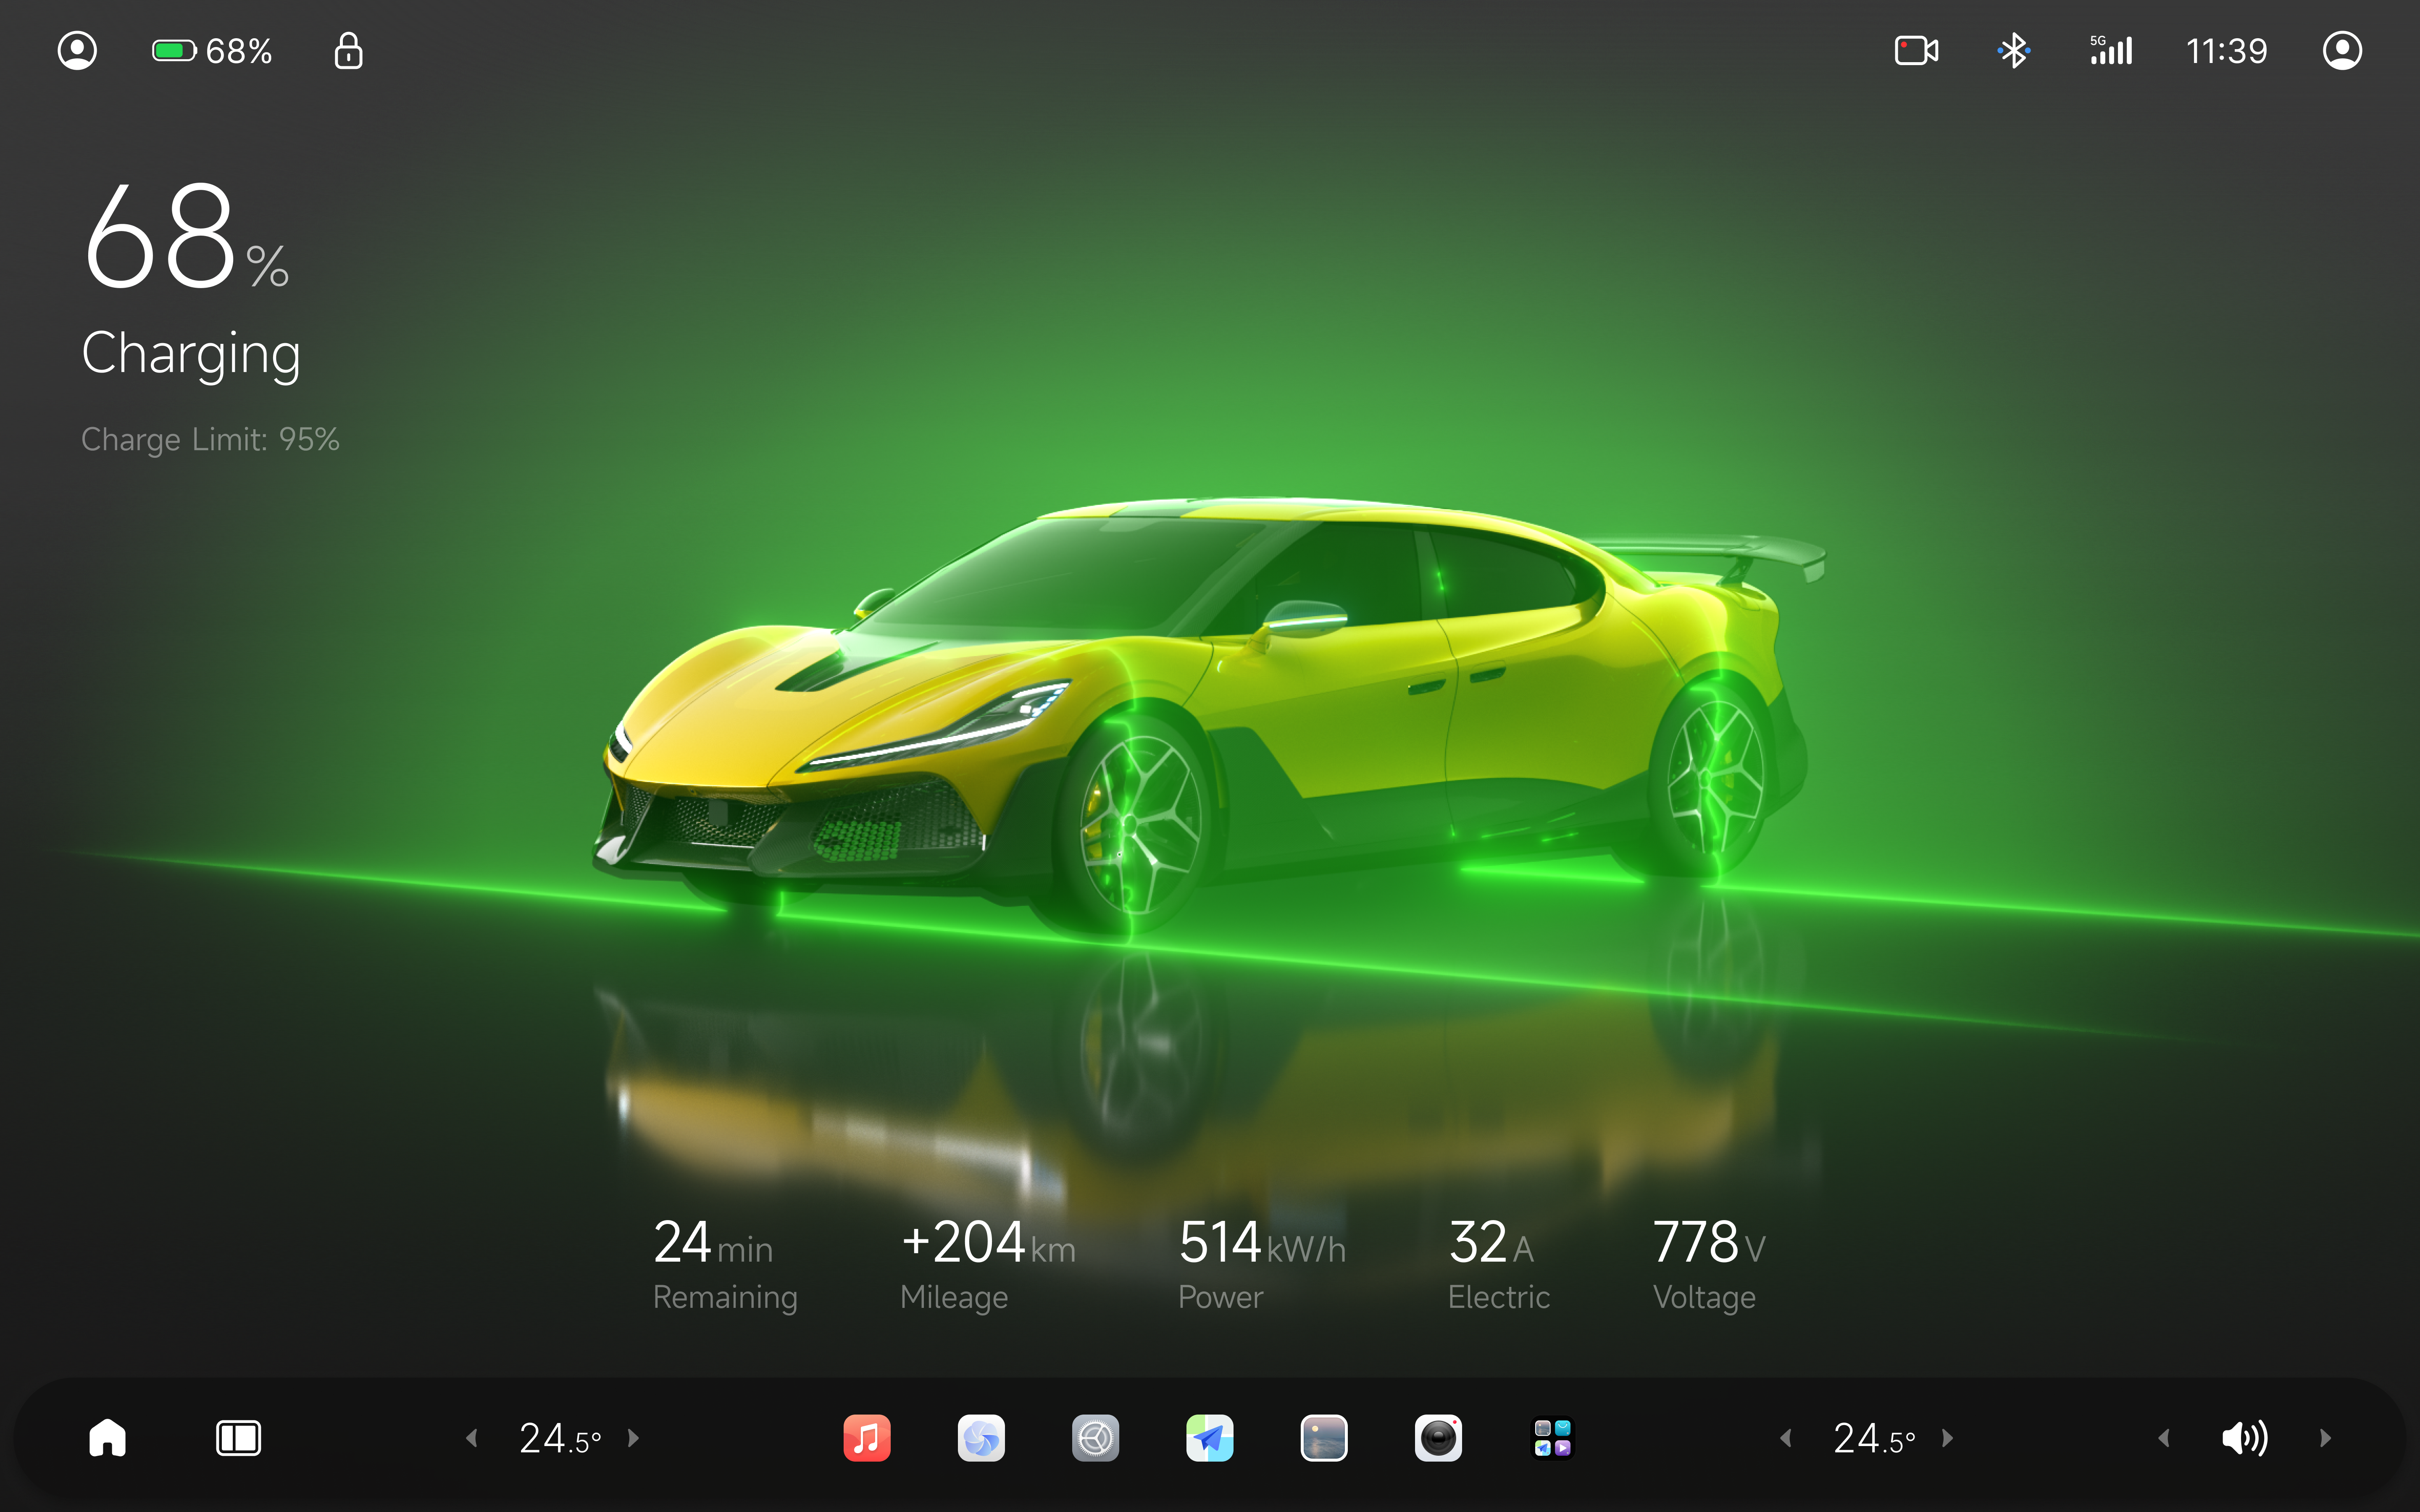This screenshot has height=1512, width=2420.
Task: Tap the battery indicator in the status bar
Action: click(212, 50)
